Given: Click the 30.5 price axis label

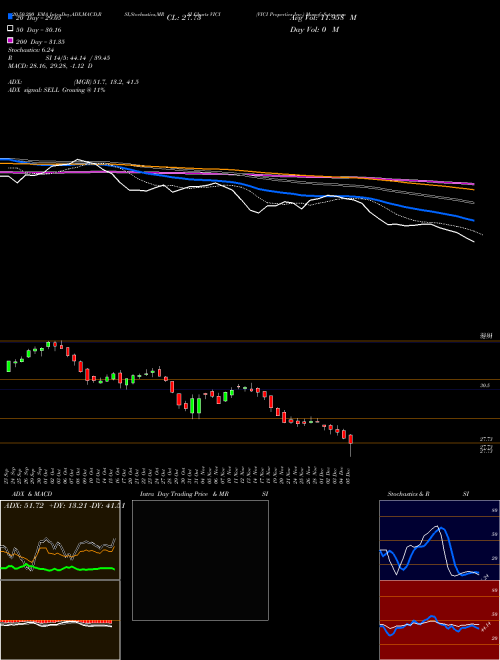Looking at the screenshot, I should coord(485,385).
